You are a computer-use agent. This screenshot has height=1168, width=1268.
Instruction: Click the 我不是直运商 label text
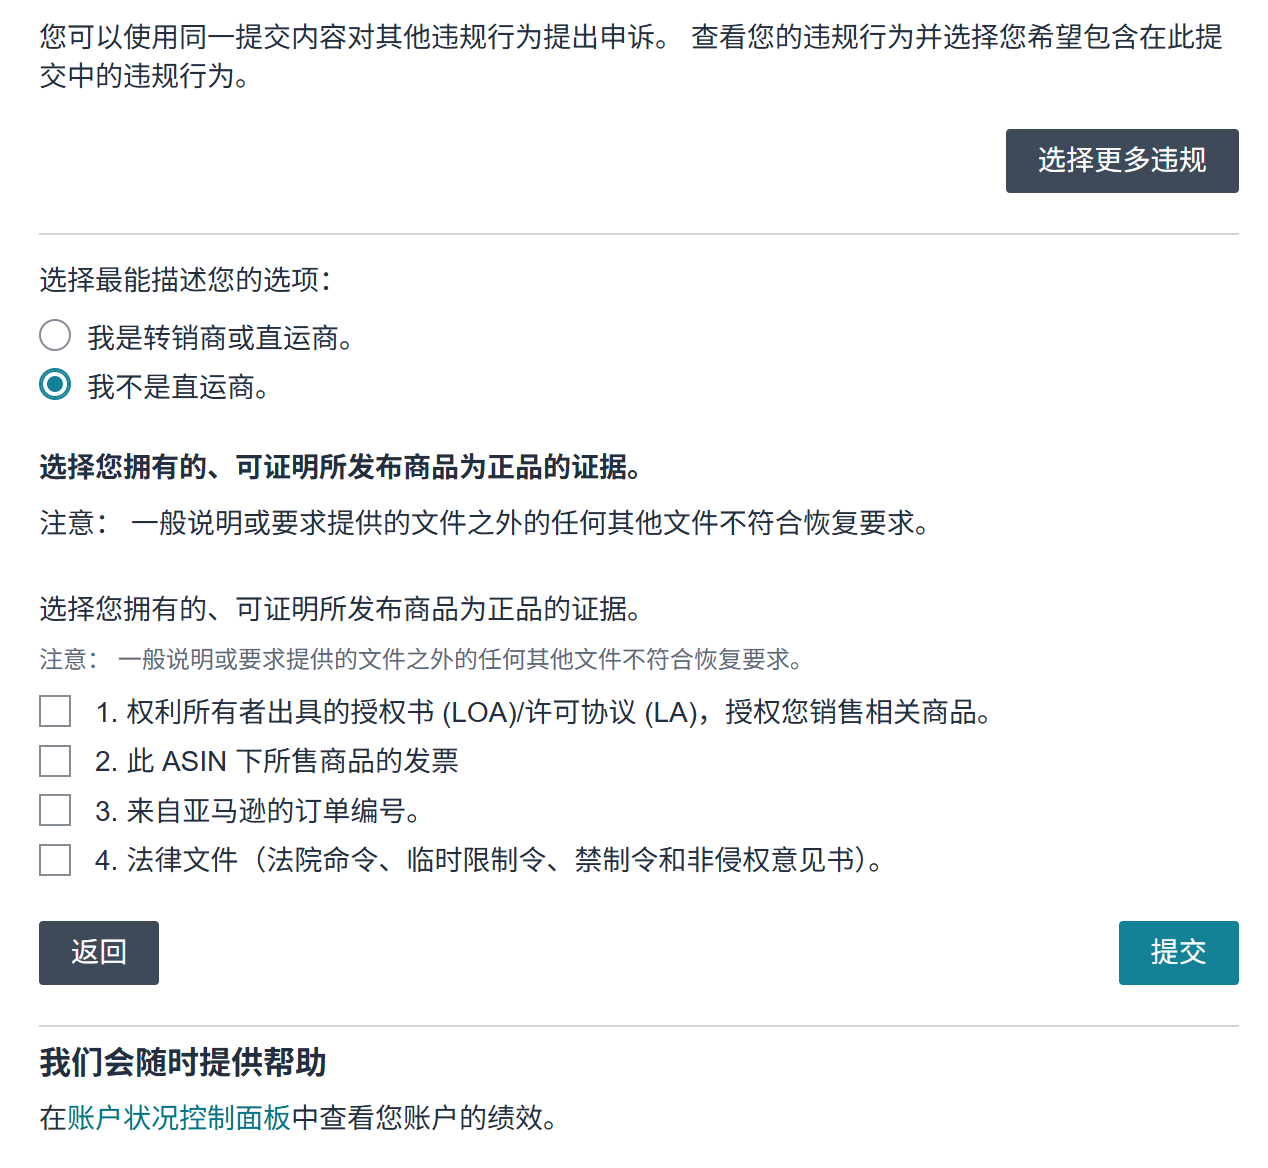(x=178, y=387)
